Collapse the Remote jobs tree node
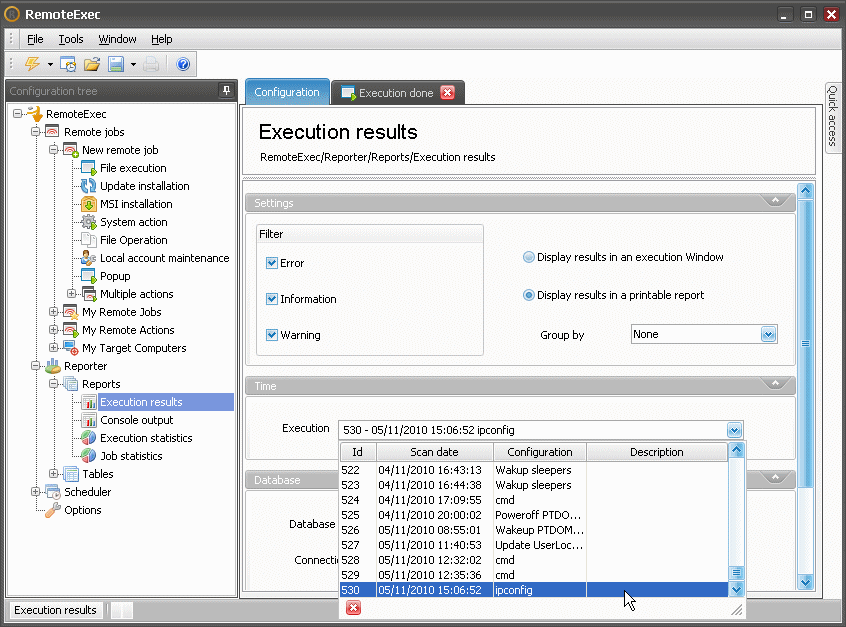Image resolution: width=846 pixels, height=627 pixels. 36,132
